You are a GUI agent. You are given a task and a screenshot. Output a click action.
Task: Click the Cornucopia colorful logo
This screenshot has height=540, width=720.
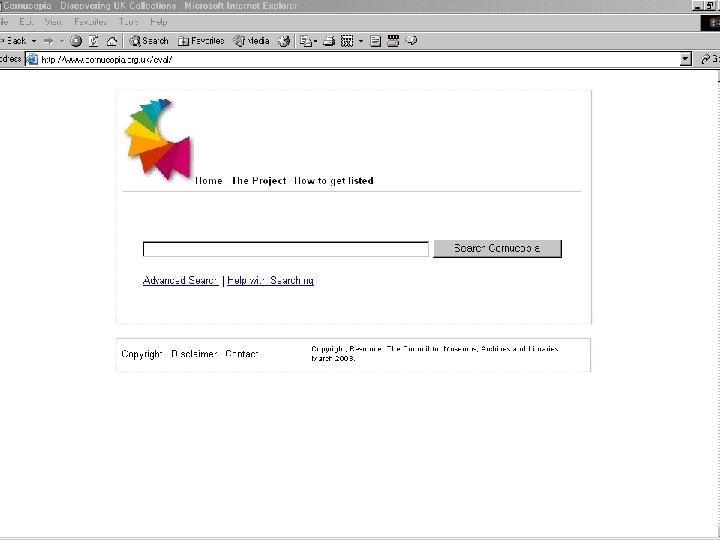click(158, 139)
